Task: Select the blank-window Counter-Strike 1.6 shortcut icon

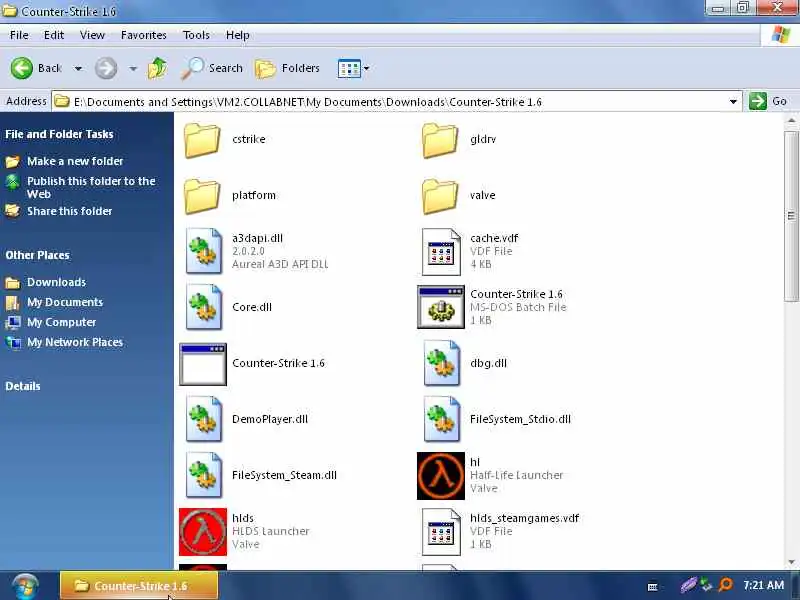Action: 203,364
